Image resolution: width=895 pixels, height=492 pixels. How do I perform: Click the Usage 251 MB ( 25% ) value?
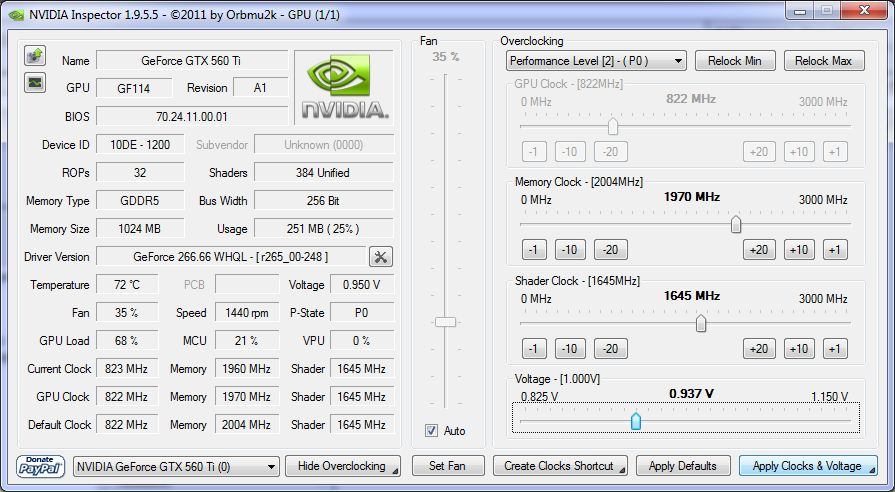point(324,229)
